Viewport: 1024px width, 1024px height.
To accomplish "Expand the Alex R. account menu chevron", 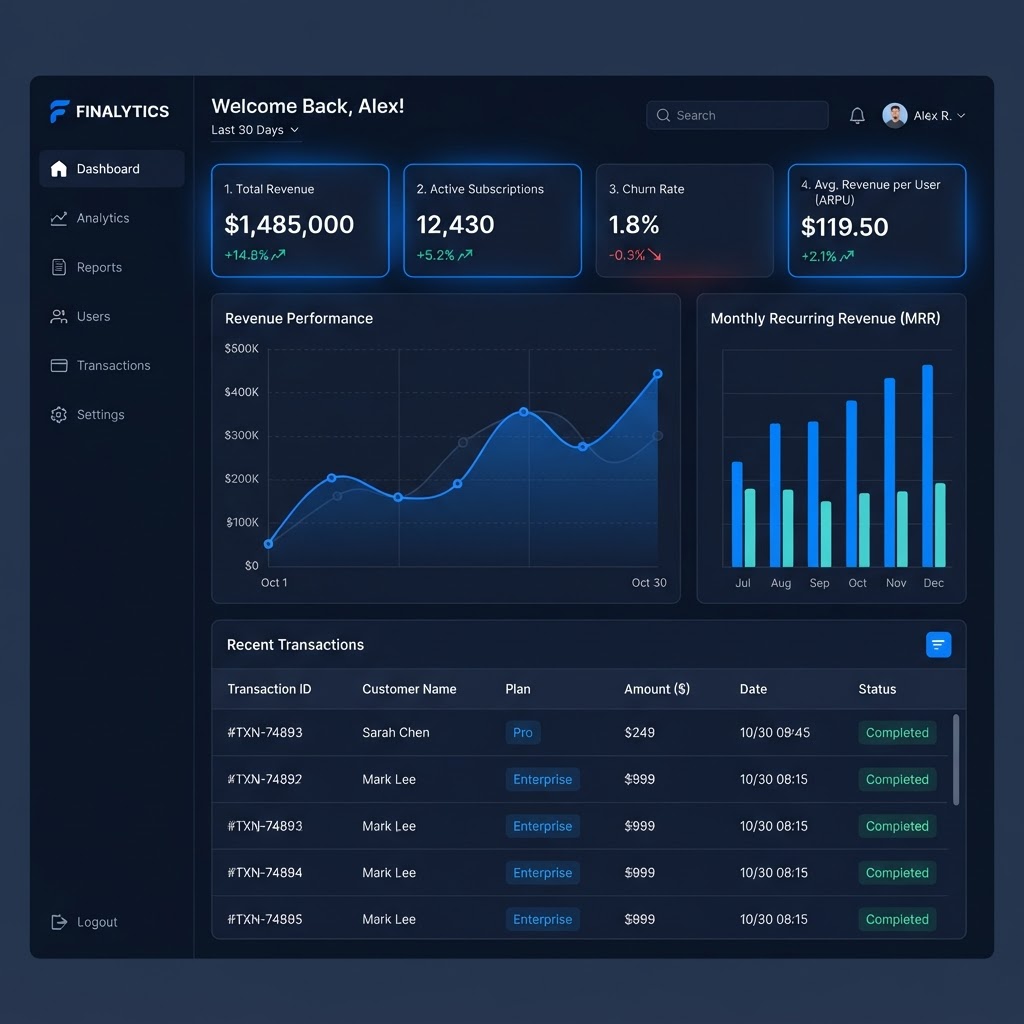I will pyautogui.click(x=961, y=116).
